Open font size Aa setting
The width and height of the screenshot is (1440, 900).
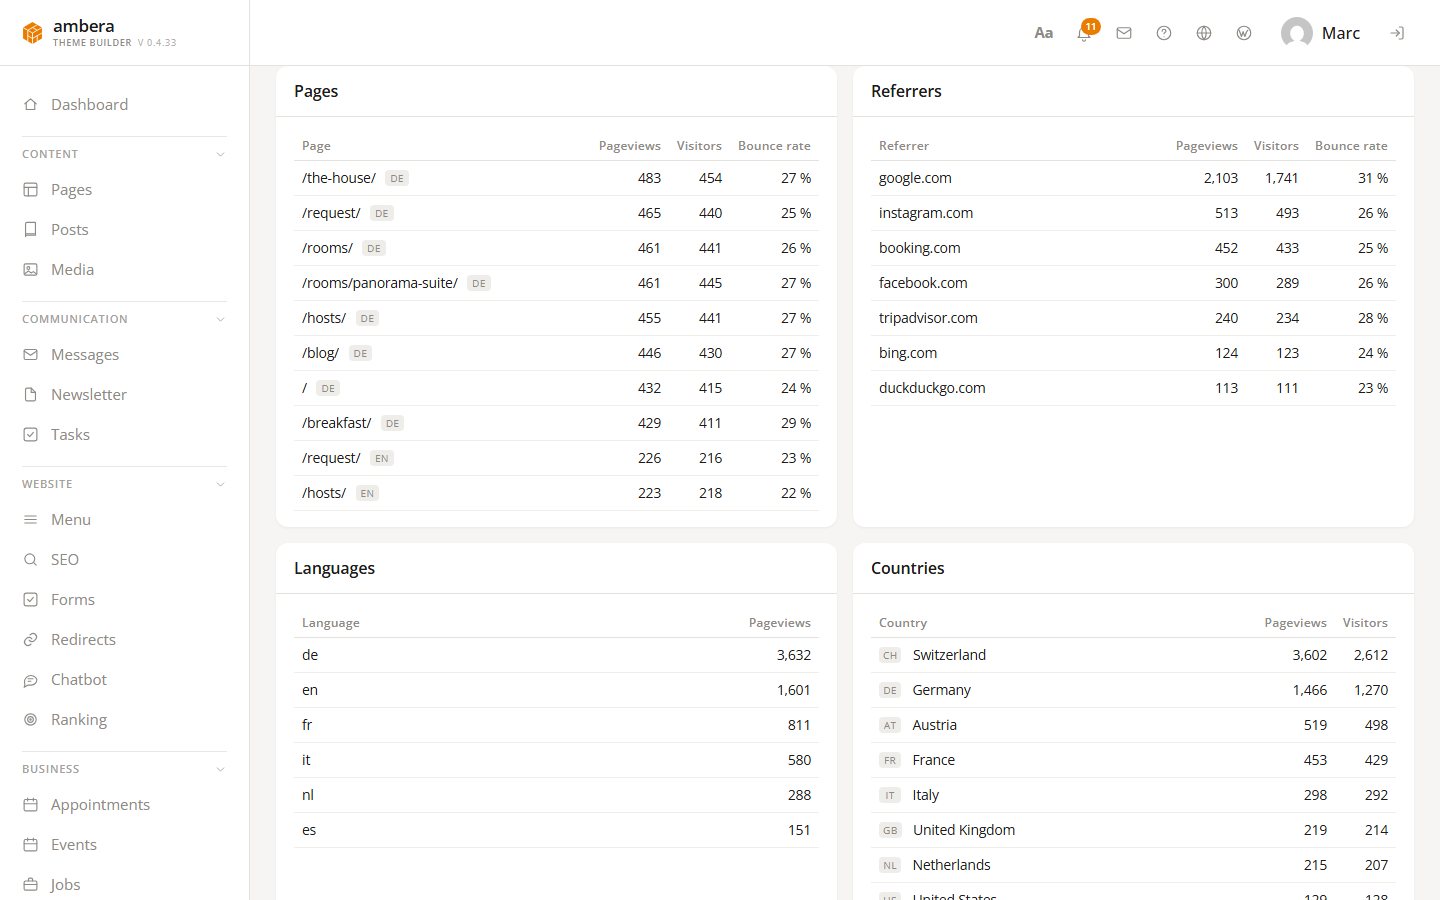(1044, 33)
